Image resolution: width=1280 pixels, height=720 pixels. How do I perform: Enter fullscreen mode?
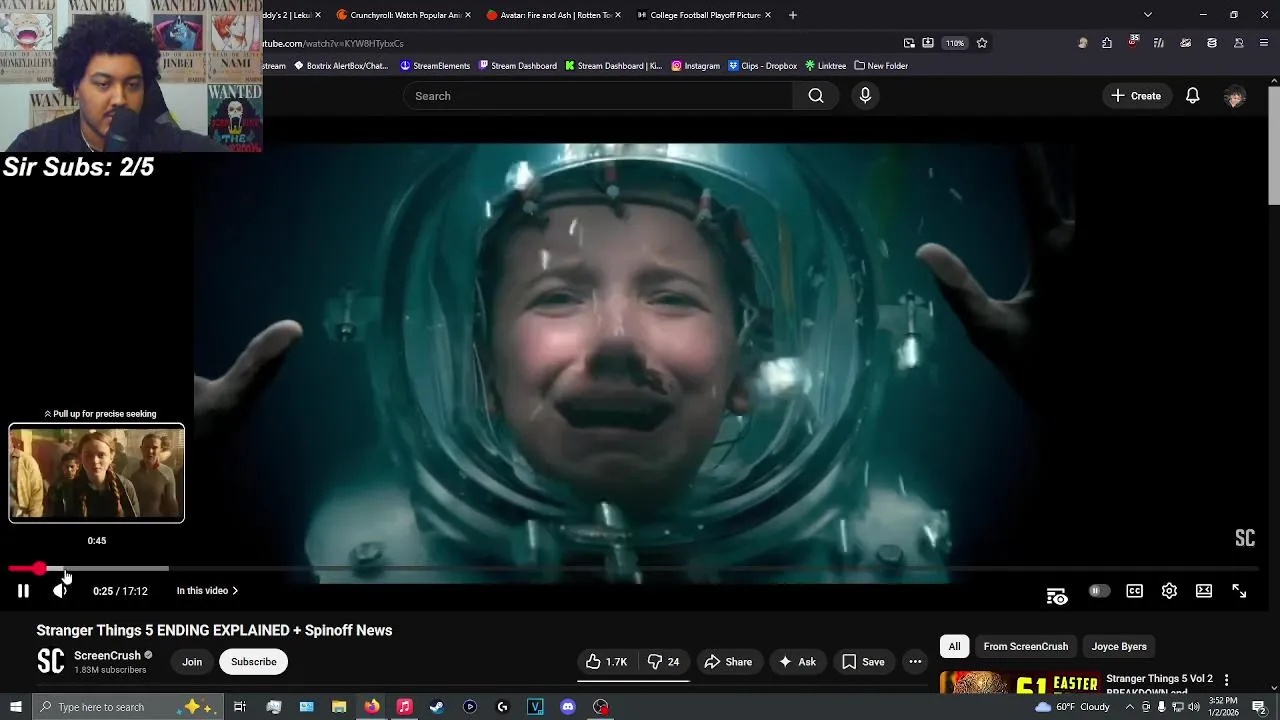coord(1239,591)
